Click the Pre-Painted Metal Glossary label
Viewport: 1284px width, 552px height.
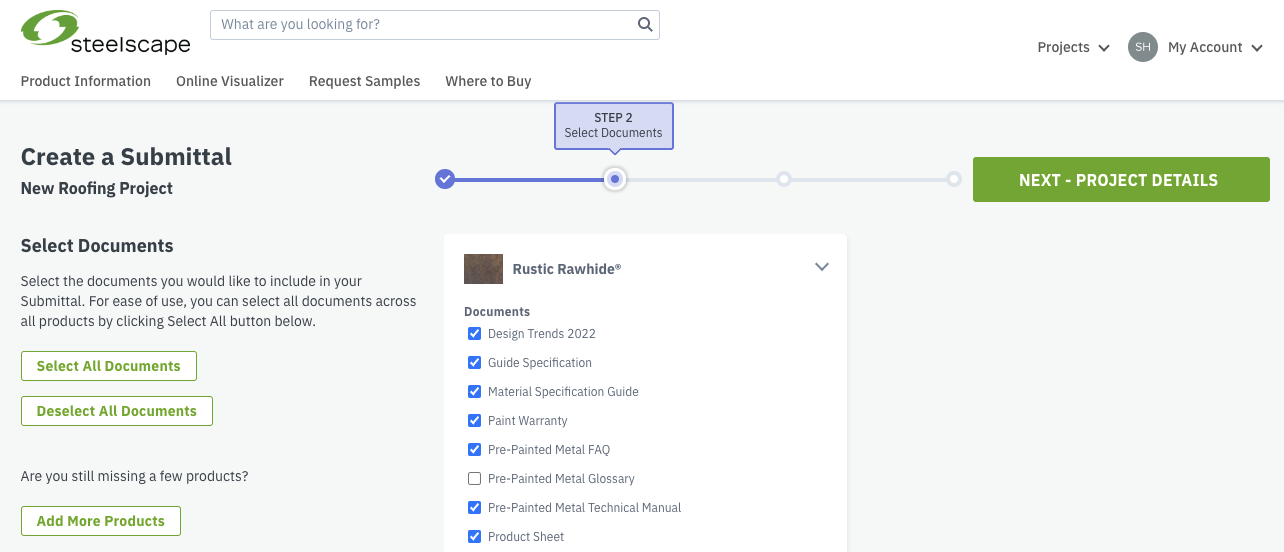pos(561,478)
